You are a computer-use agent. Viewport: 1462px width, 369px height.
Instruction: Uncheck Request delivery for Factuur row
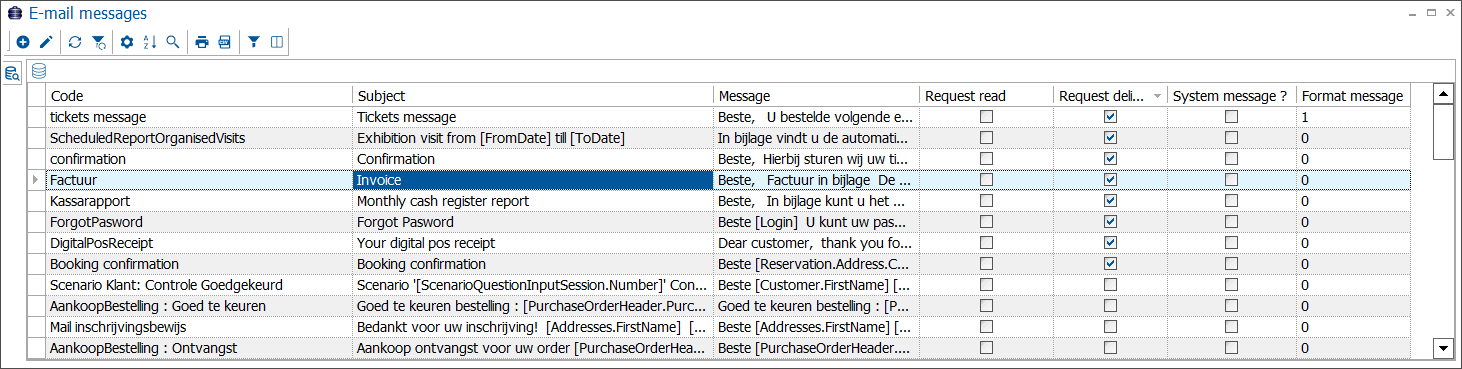pos(1110,180)
